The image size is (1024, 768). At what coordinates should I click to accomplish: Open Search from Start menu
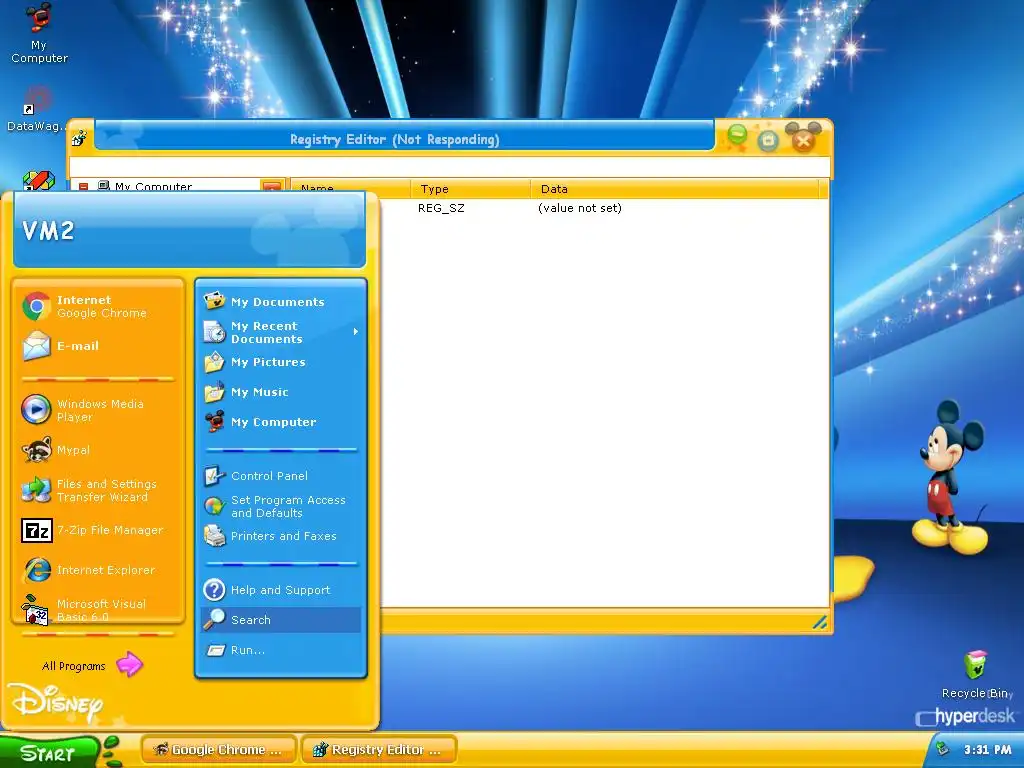(281, 620)
